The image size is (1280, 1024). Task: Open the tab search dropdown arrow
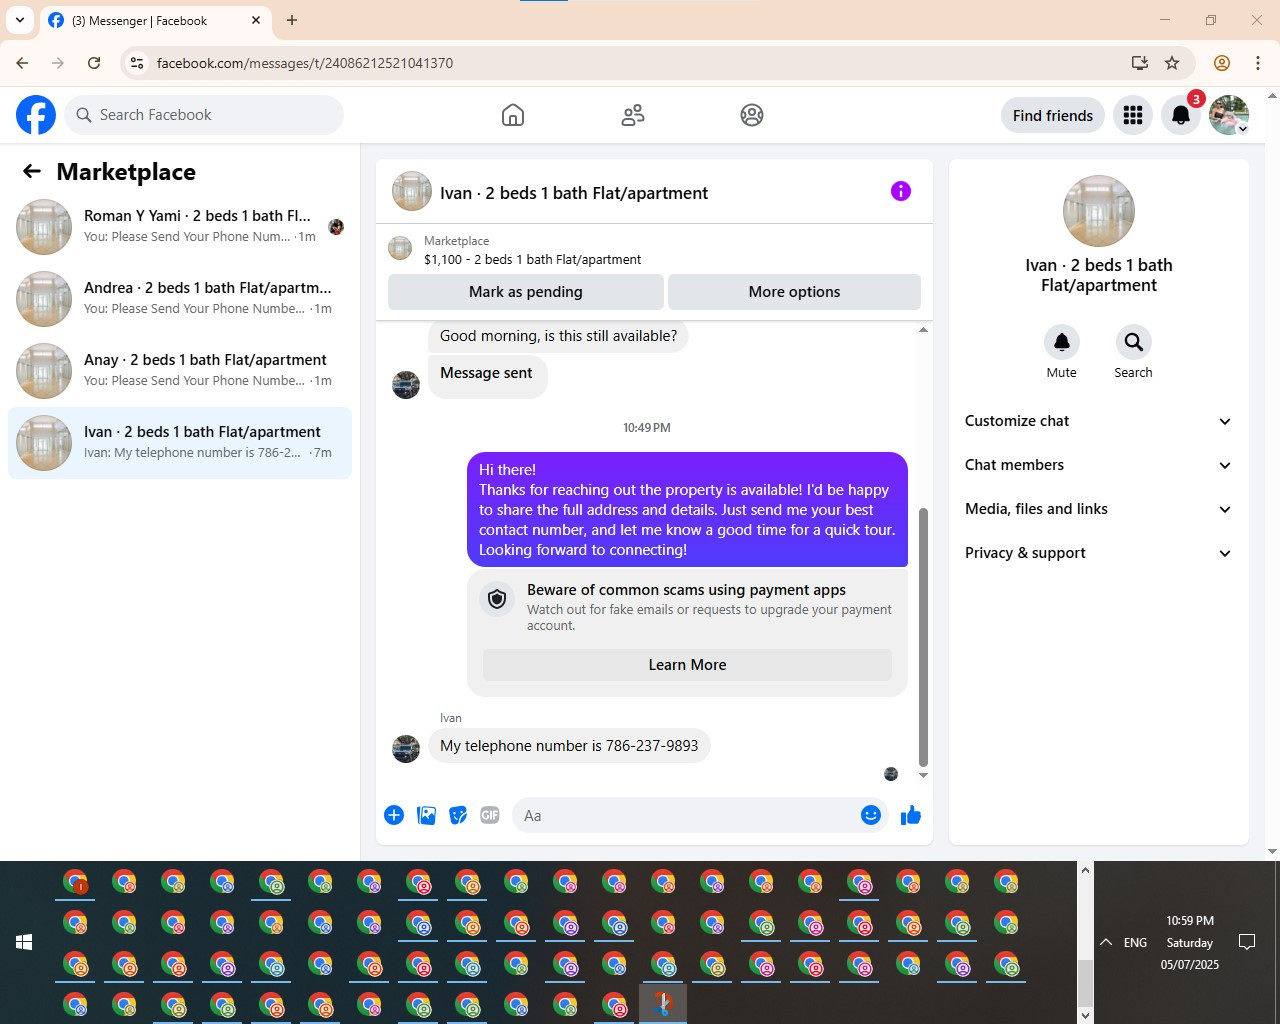(20, 20)
